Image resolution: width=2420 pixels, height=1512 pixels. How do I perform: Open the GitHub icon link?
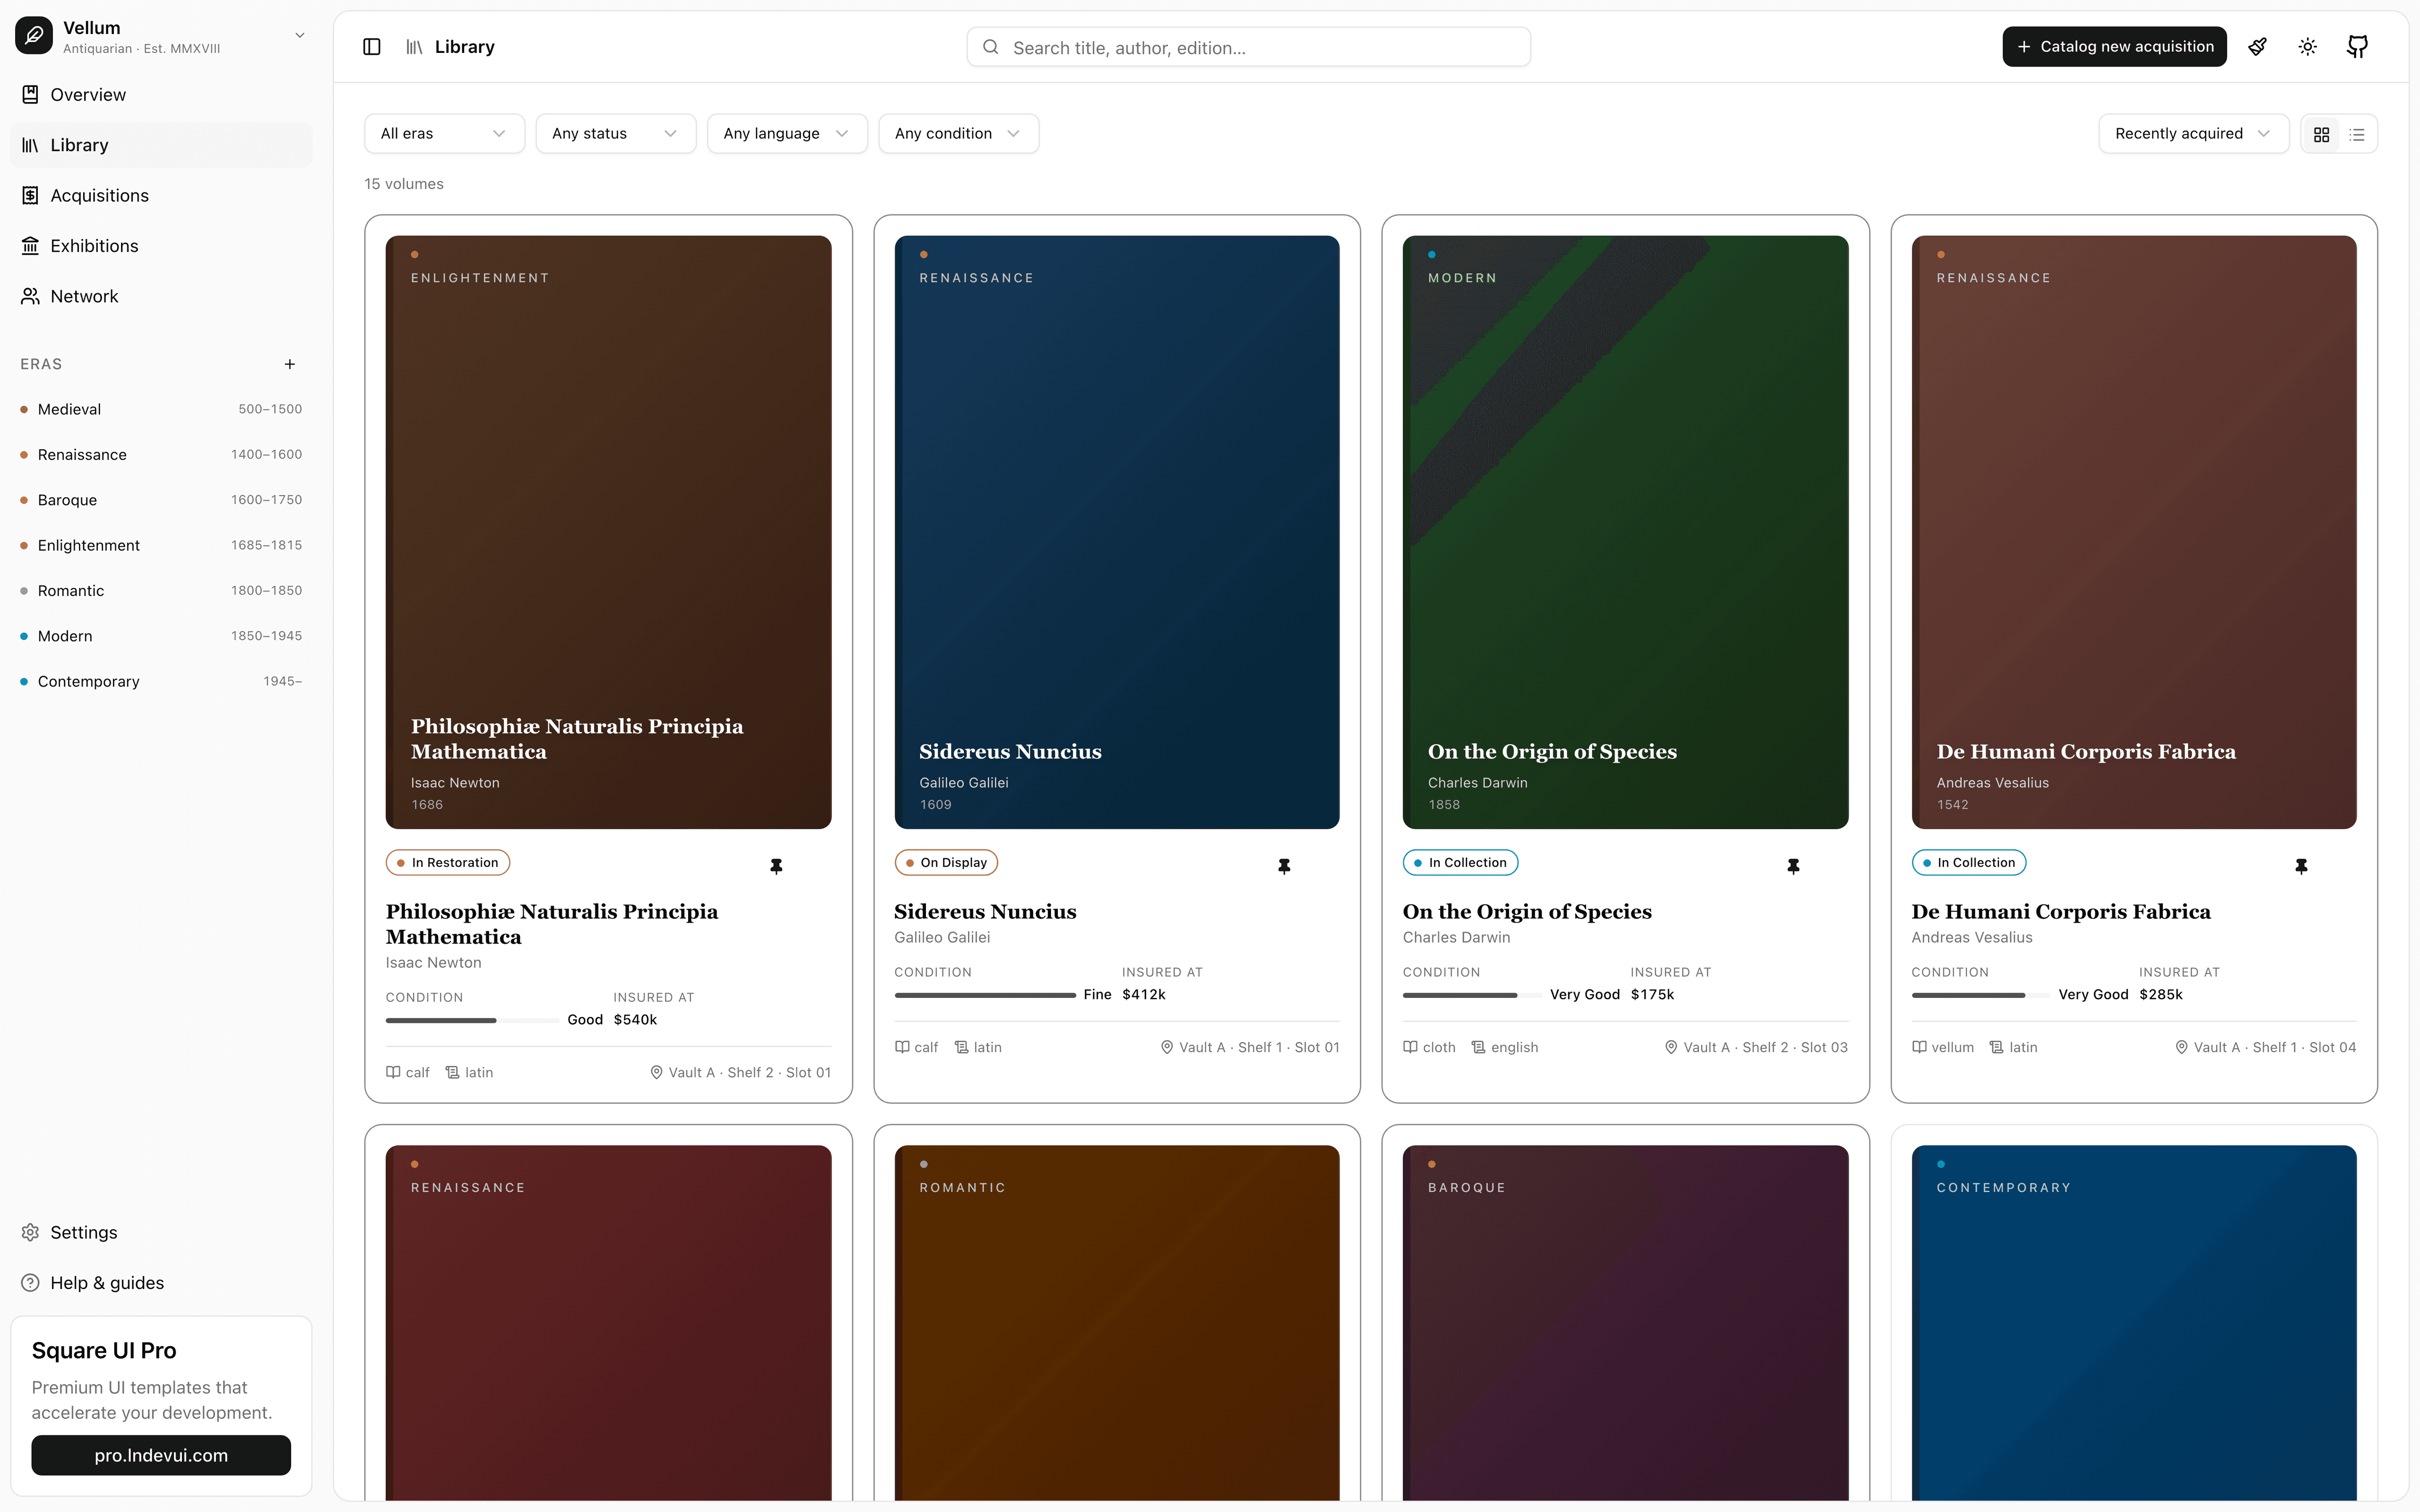[x=2358, y=47]
